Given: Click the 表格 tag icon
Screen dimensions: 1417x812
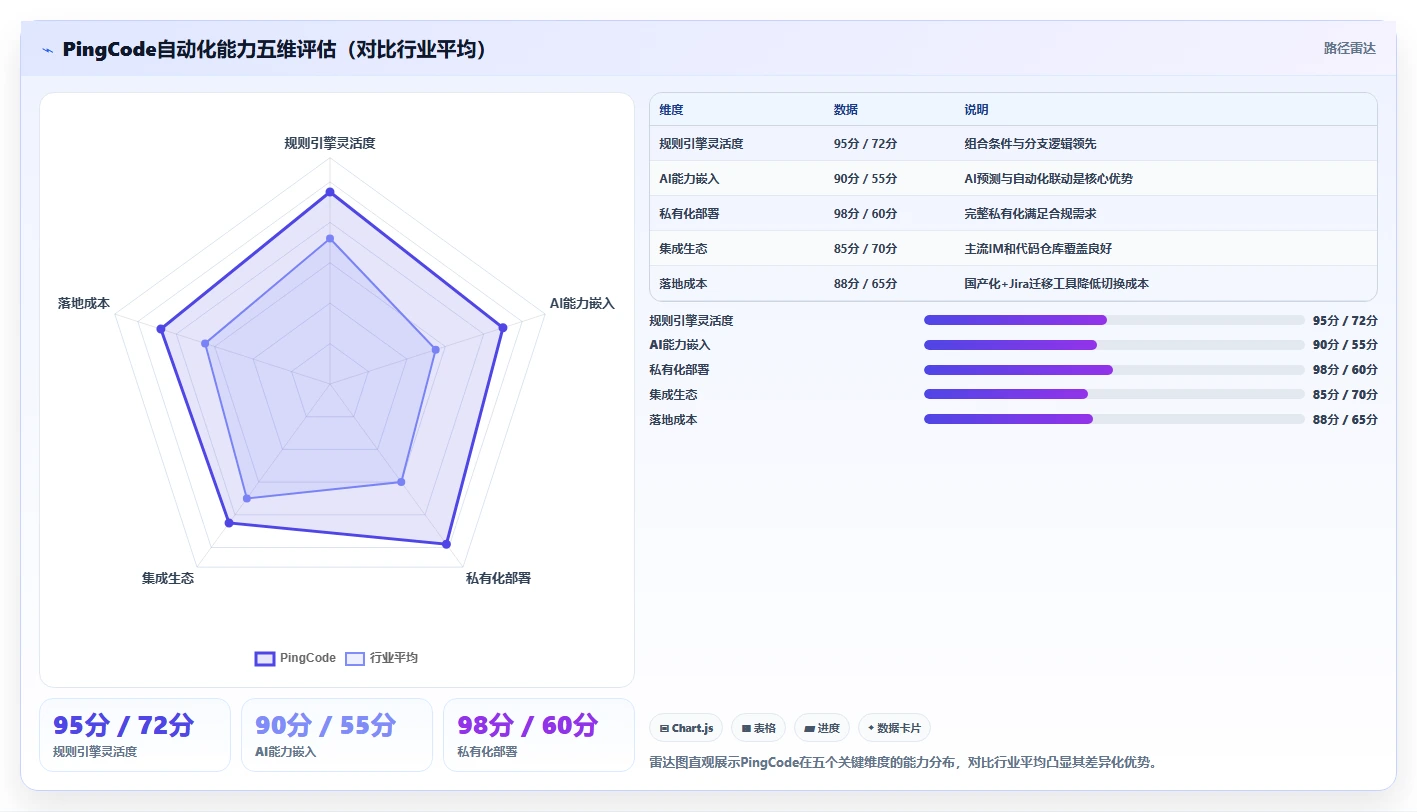Looking at the screenshot, I should point(746,728).
